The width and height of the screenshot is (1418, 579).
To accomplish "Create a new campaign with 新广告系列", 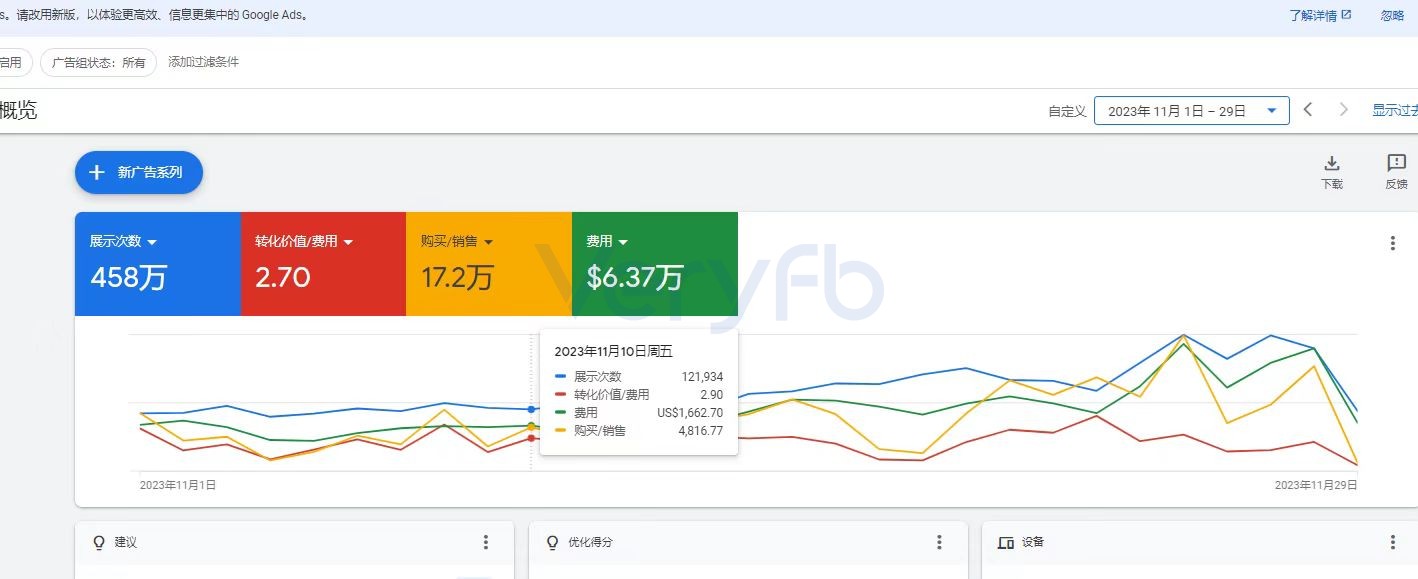I will coord(139,172).
